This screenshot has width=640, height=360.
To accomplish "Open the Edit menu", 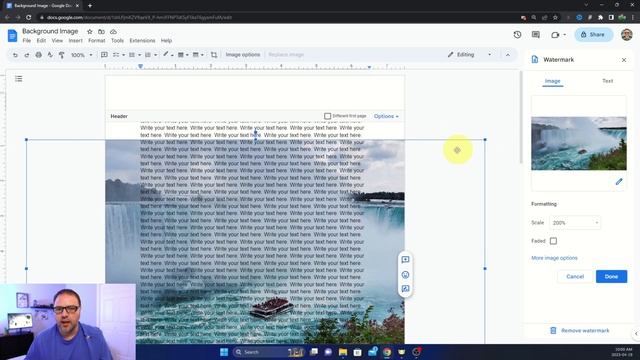I will click(41, 41).
